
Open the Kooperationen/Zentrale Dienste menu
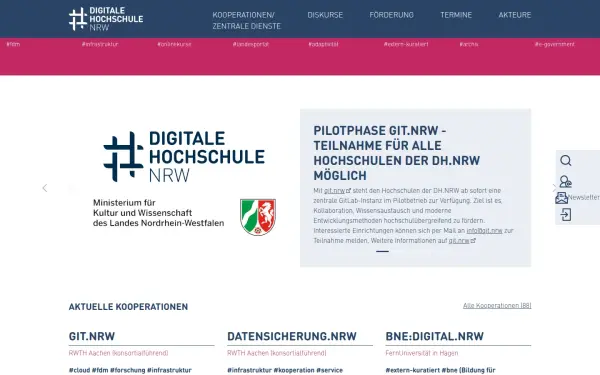(x=246, y=21)
